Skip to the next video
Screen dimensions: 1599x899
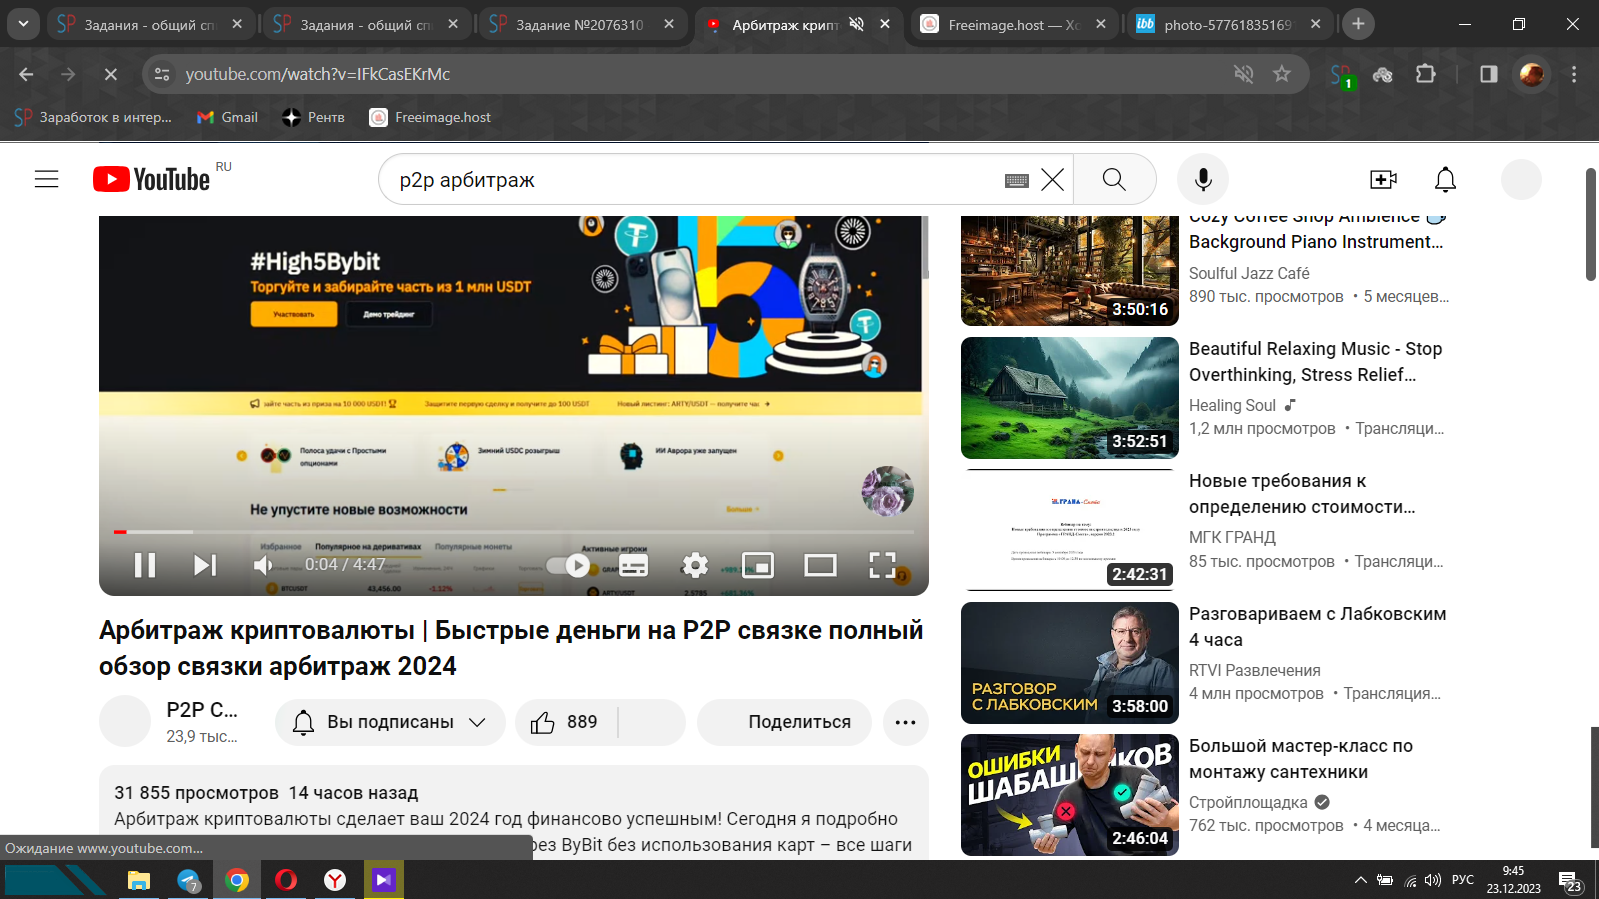pos(205,566)
